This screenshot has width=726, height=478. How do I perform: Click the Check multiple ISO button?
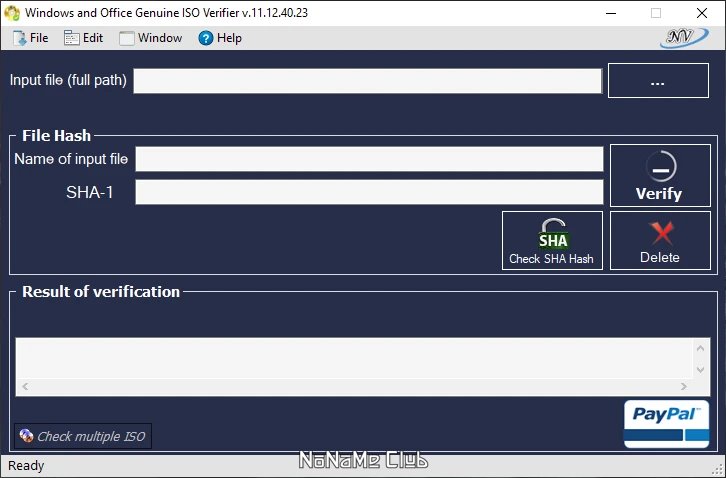click(x=83, y=436)
